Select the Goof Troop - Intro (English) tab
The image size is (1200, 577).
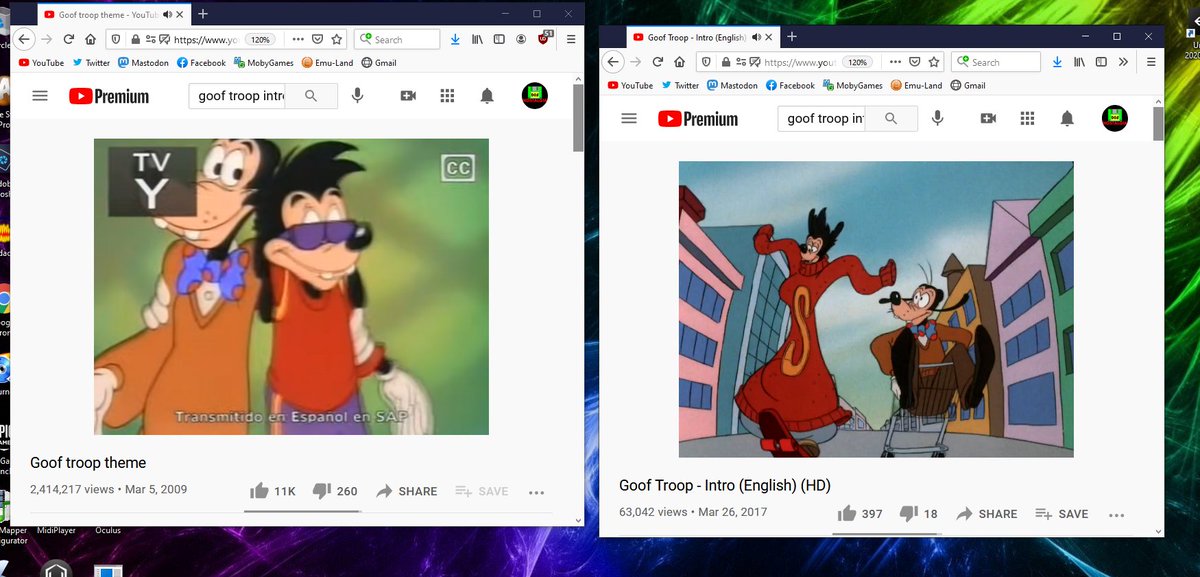(x=703, y=37)
